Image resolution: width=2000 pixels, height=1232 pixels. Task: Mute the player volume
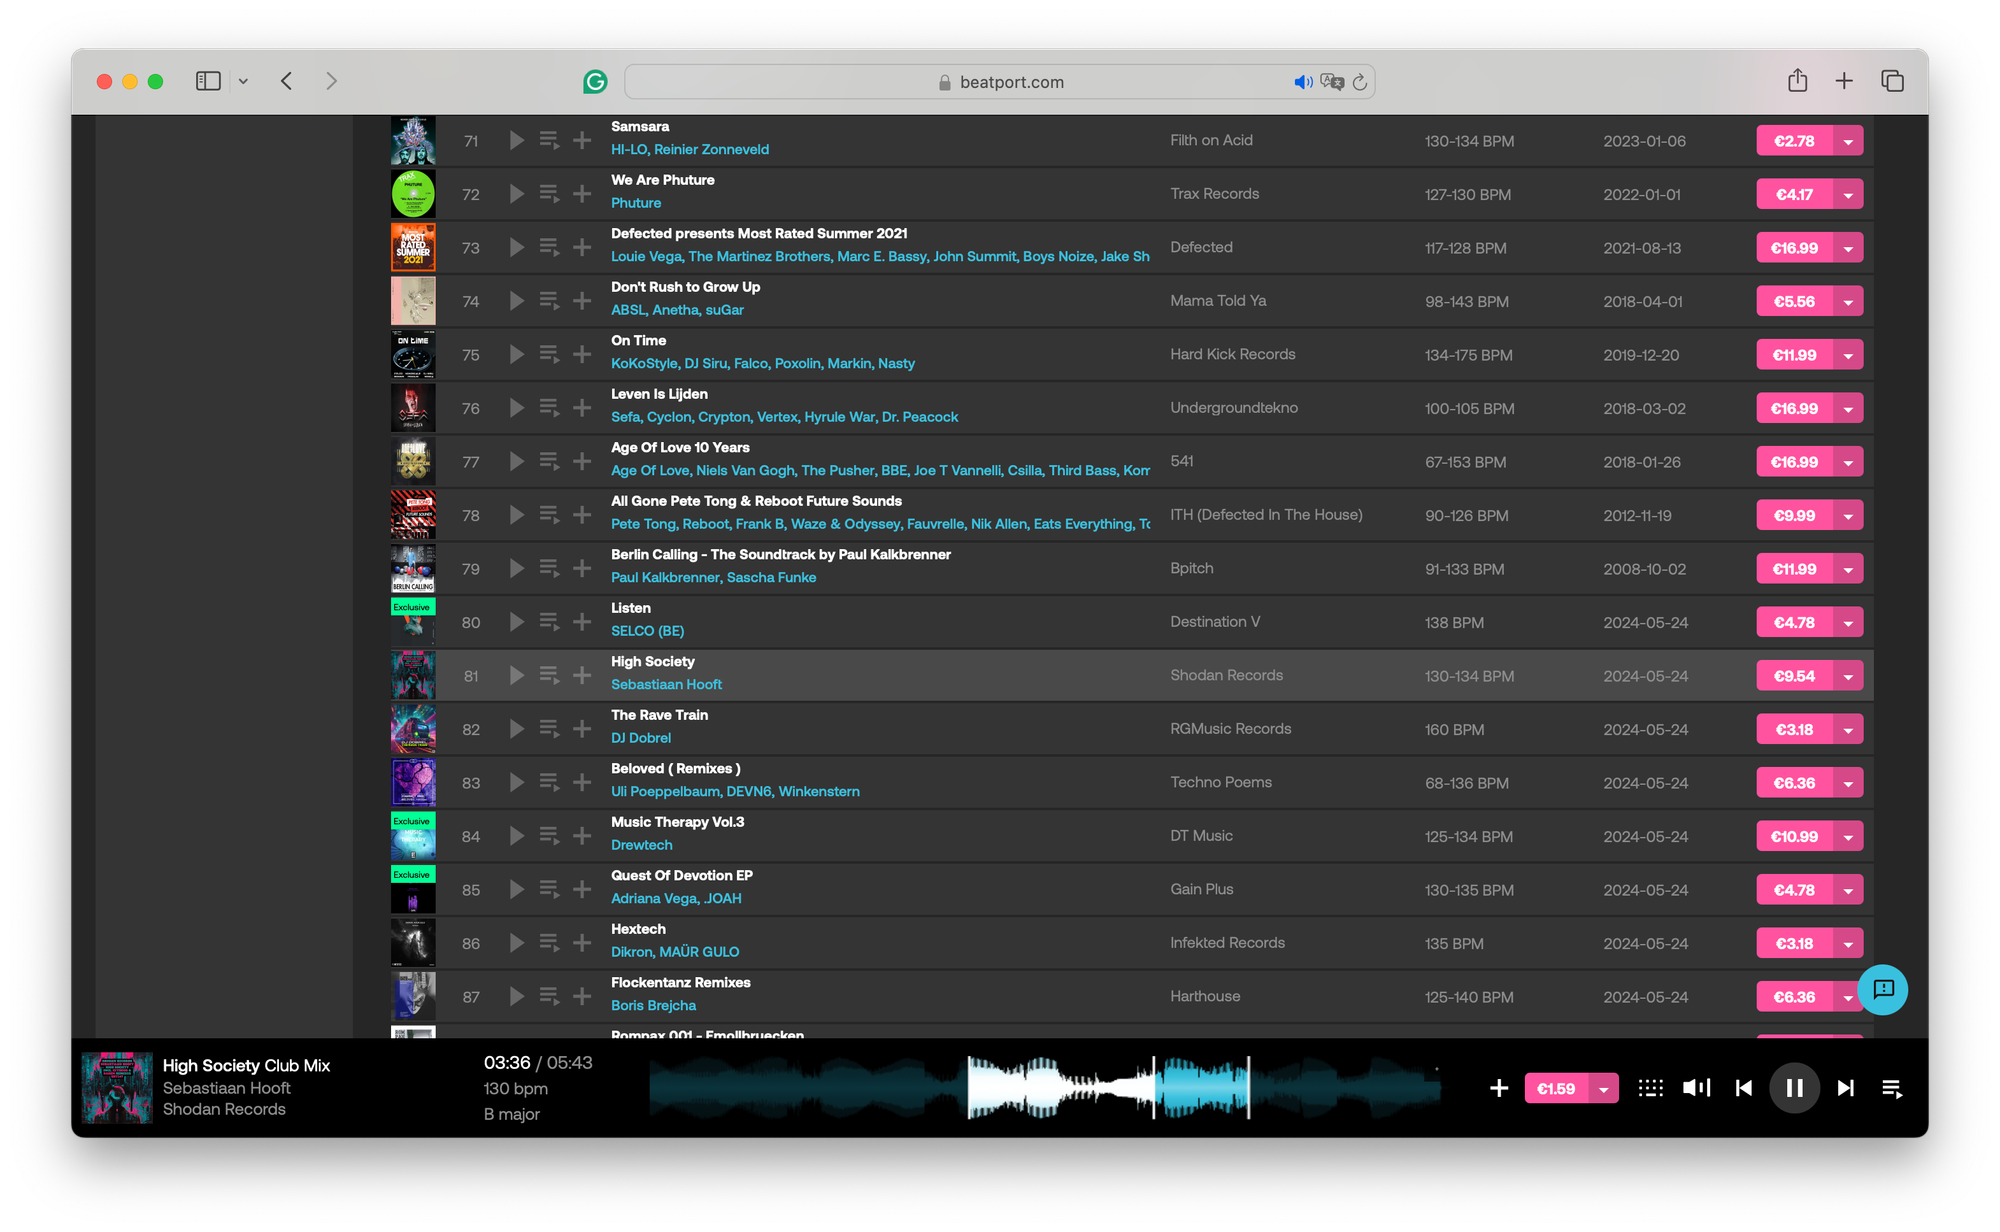pyautogui.click(x=1697, y=1088)
